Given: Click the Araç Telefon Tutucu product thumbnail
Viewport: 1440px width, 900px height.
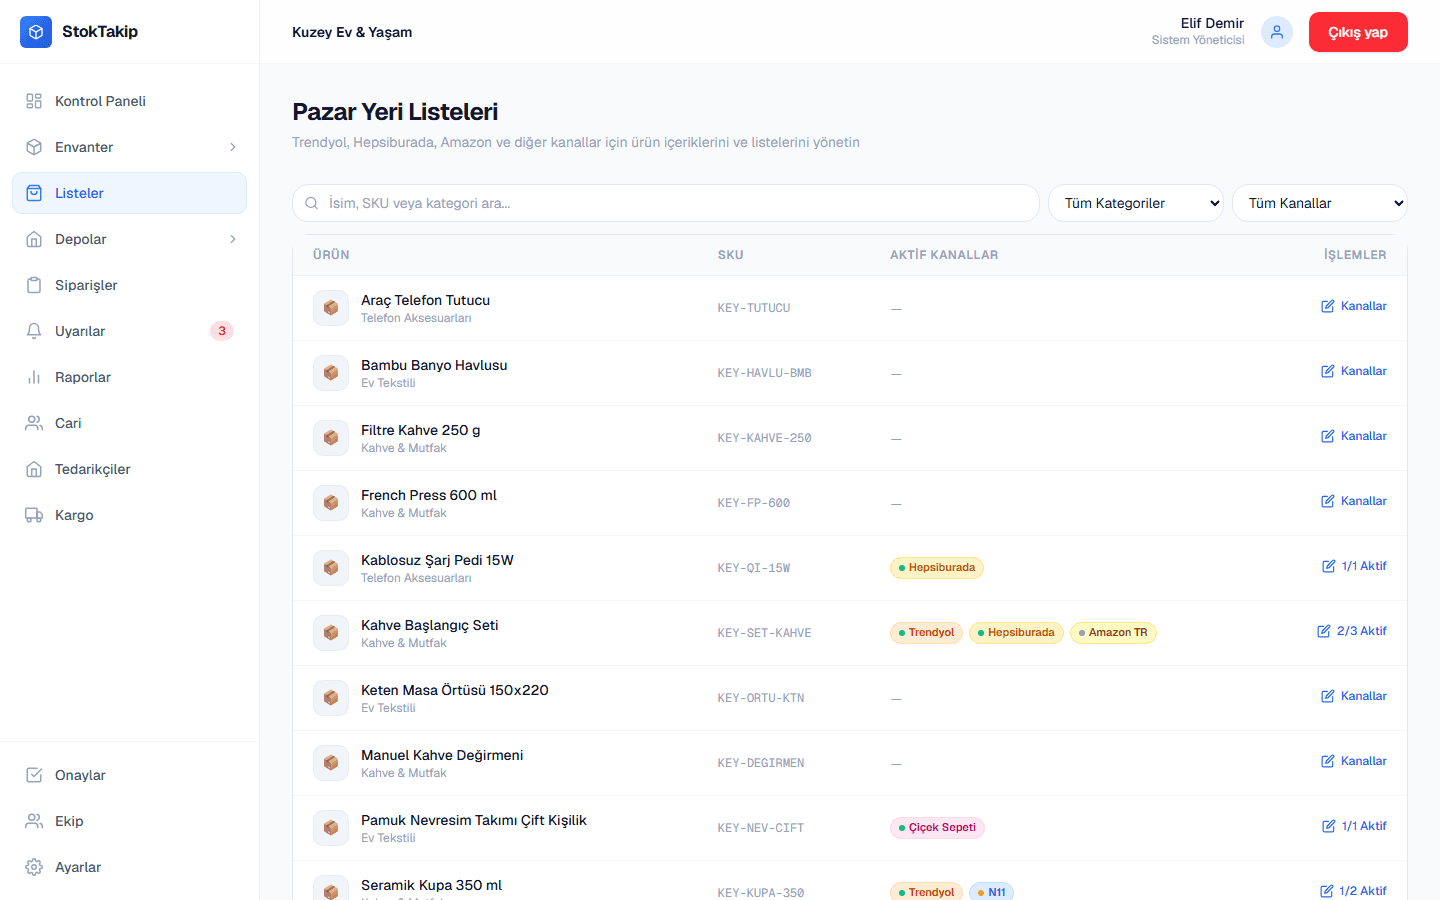Looking at the screenshot, I should pyautogui.click(x=331, y=308).
